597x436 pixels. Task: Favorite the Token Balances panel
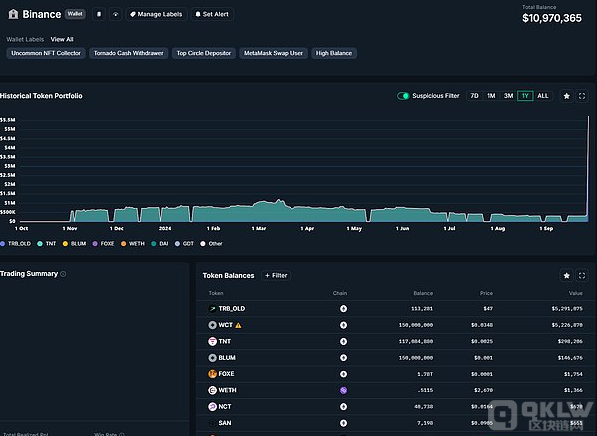(x=567, y=276)
